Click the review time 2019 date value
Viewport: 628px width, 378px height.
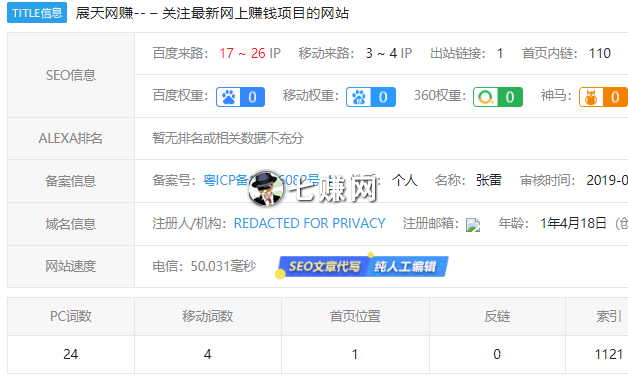607,180
